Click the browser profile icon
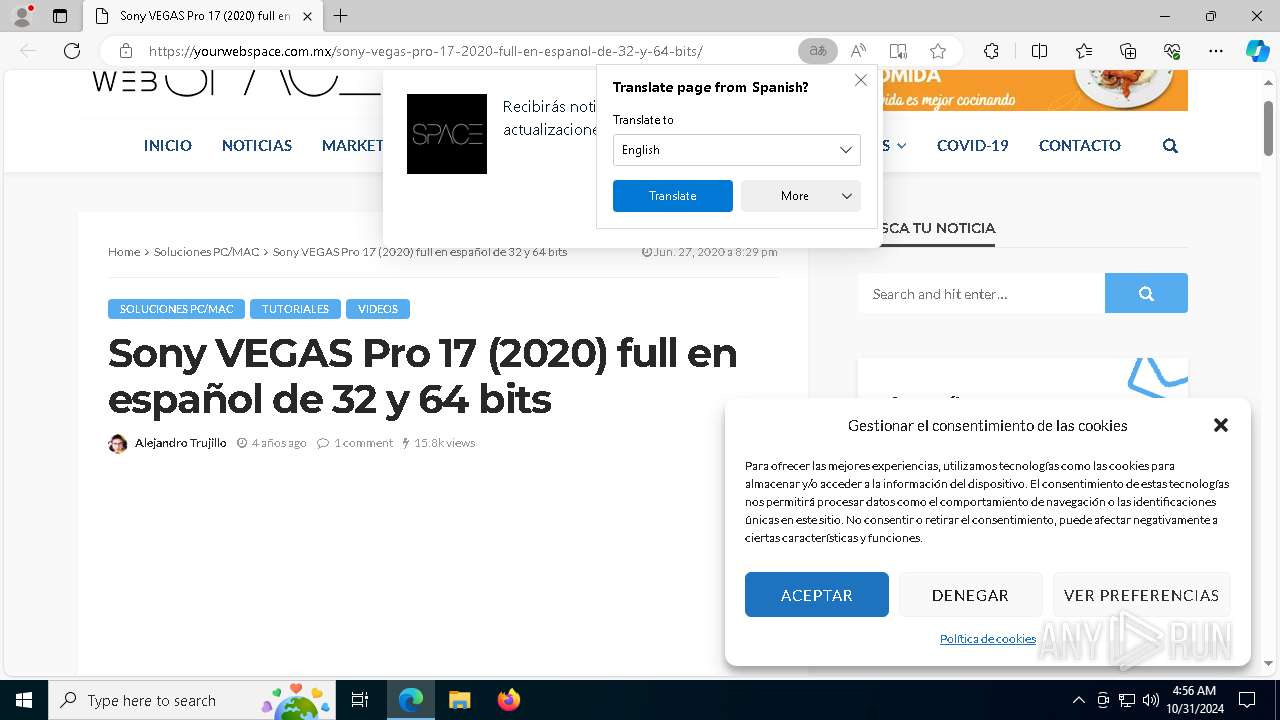 (22, 16)
